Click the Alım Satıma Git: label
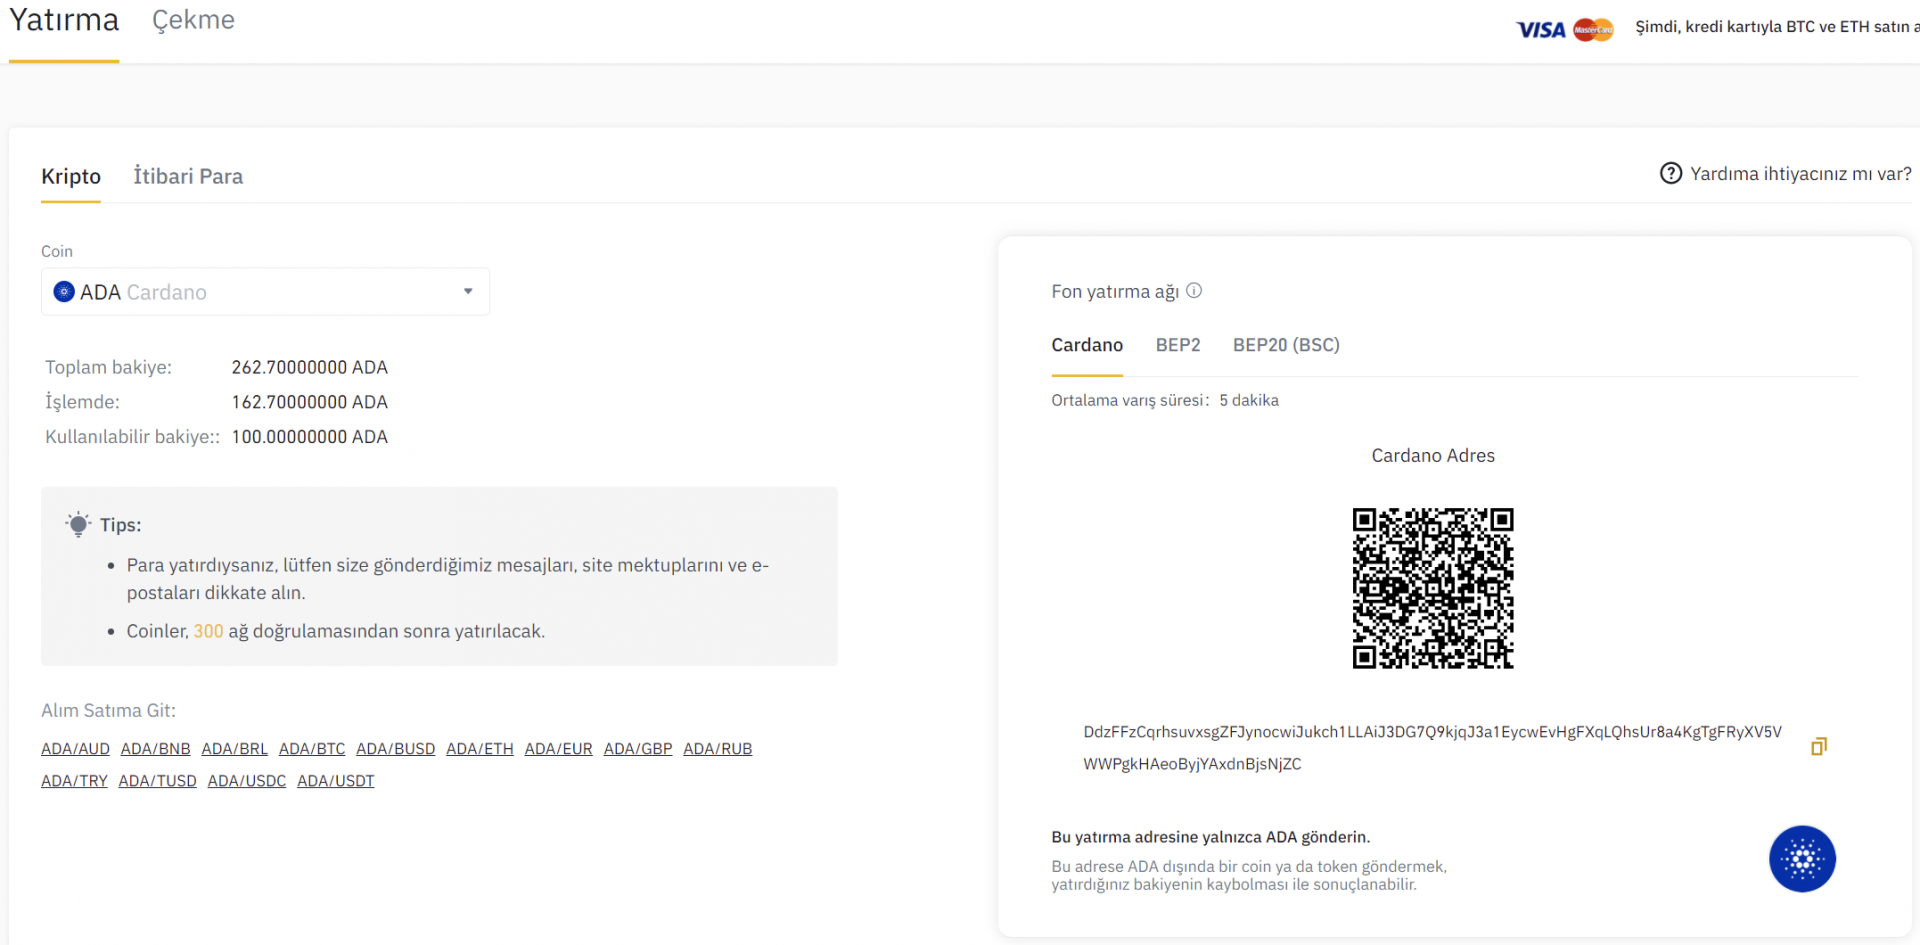Image resolution: width=1920 pixels, height=945 pixels. (108, 711)
